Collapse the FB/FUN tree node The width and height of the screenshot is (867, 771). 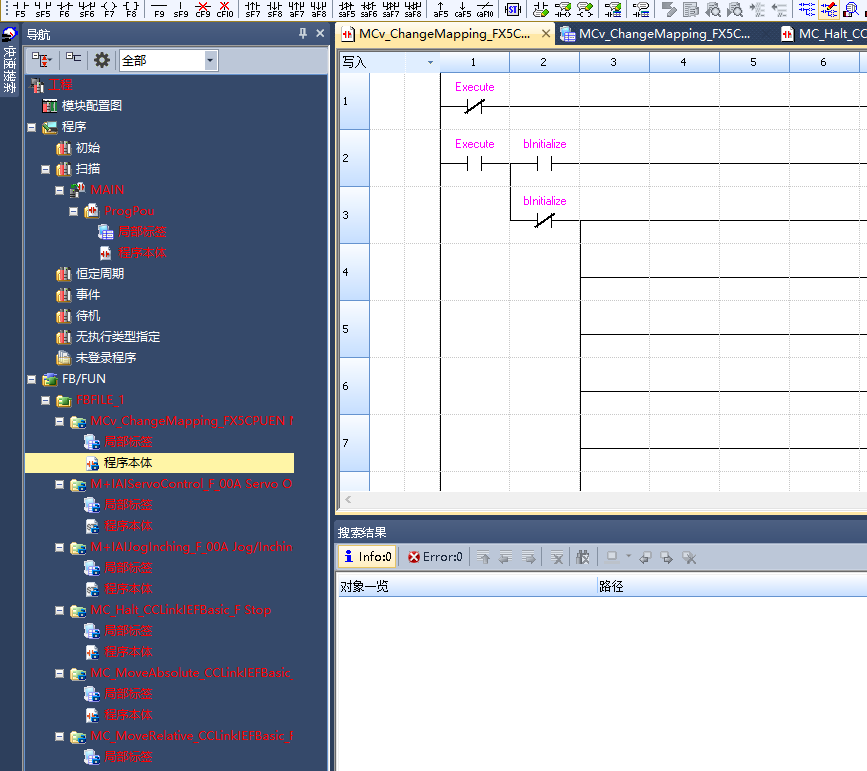(32, 379)
